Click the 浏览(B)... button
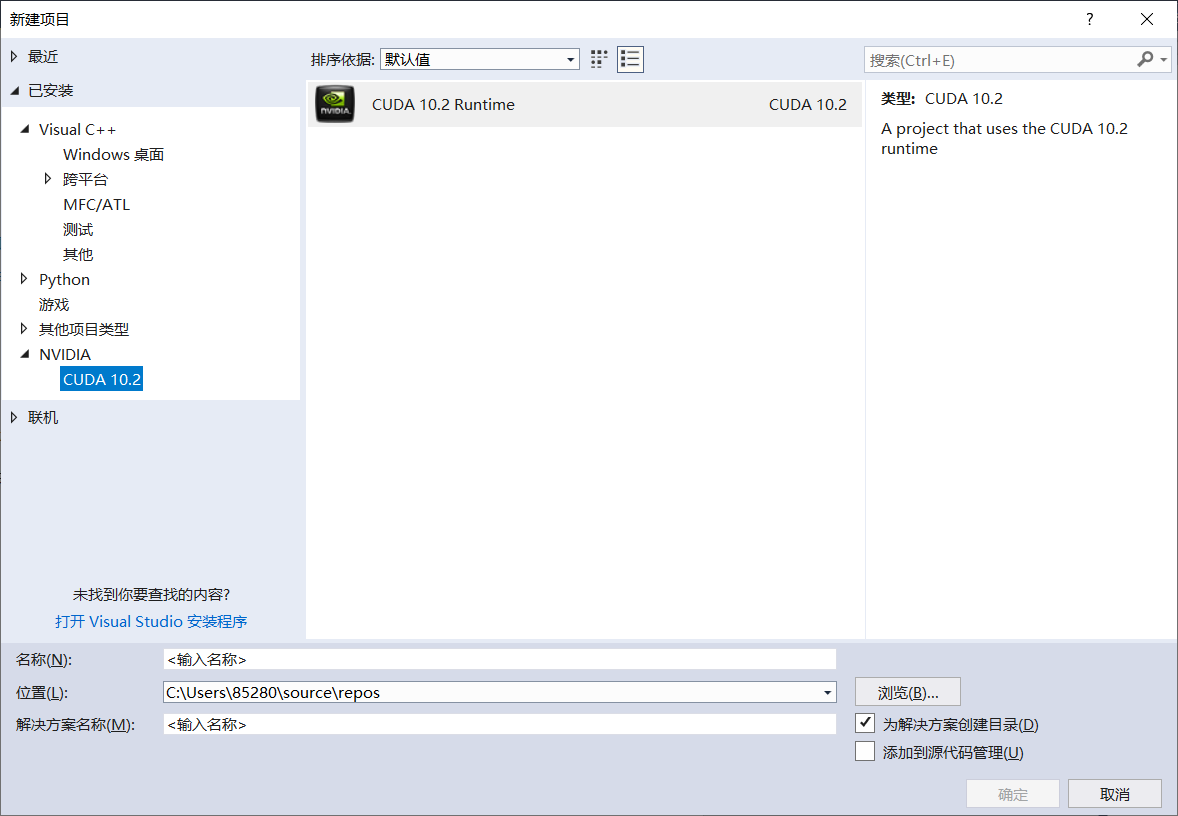Viewport: 1178px width, 816px height. tap(908, 692)
